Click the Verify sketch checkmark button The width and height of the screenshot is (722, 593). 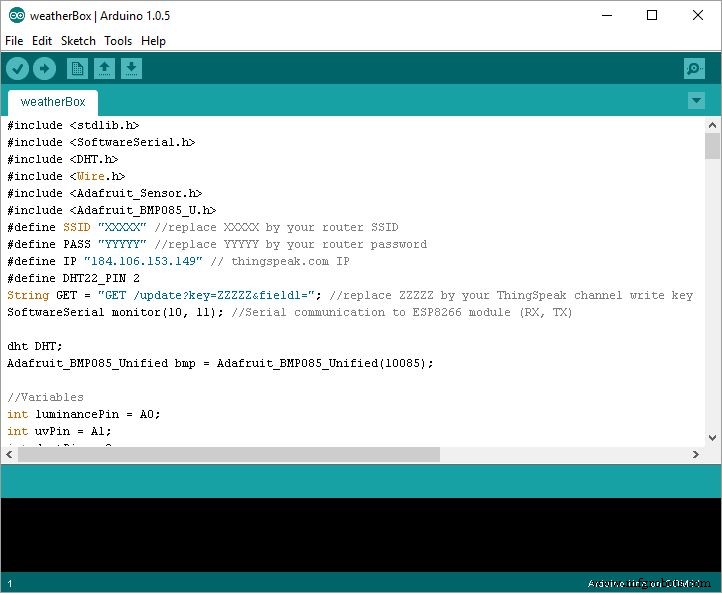(18, 68)
